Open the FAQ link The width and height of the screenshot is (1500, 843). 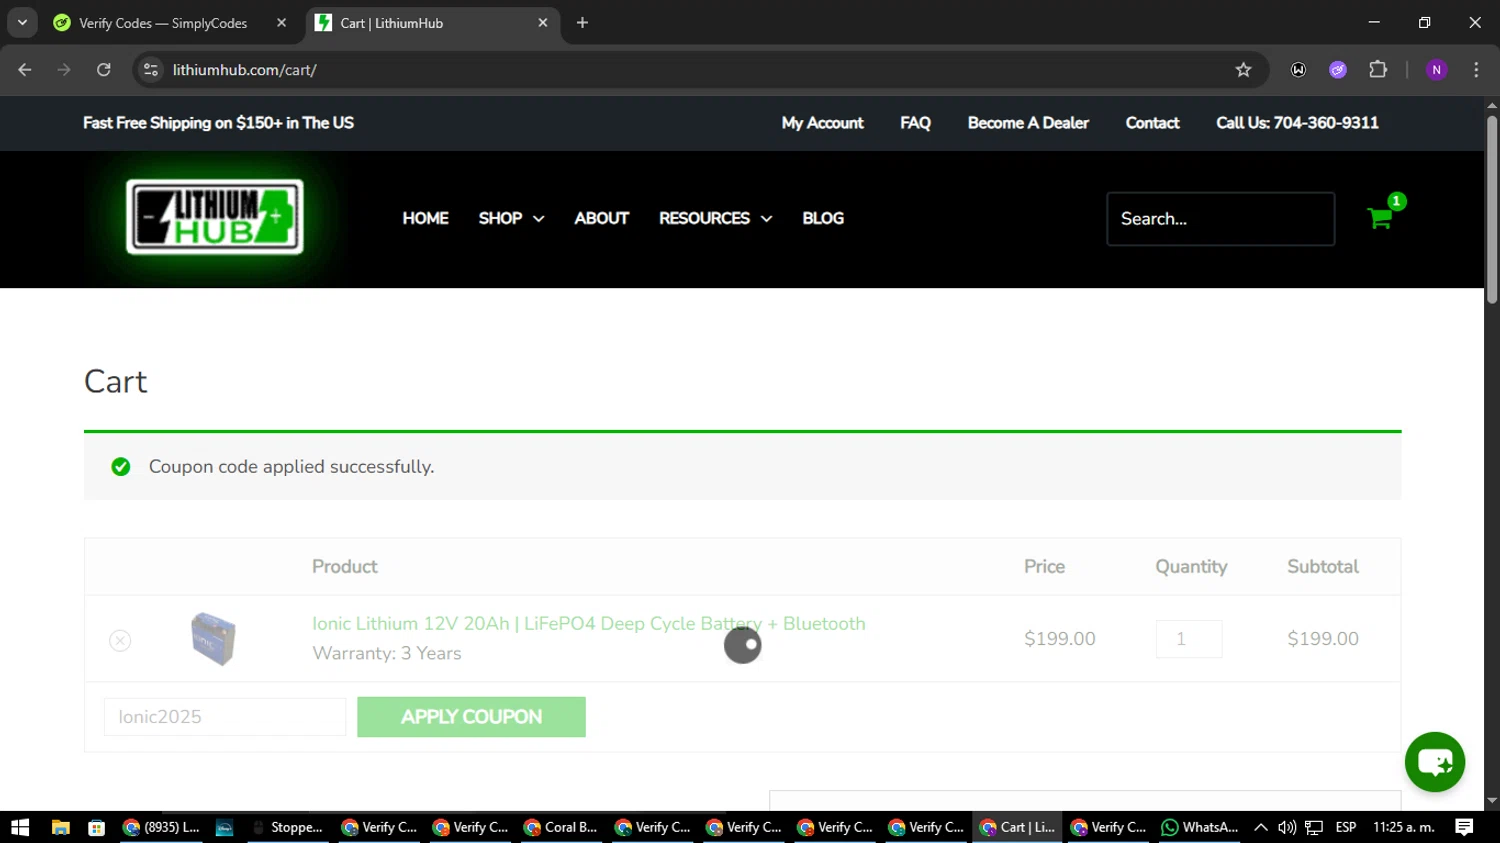pos(915,123)
